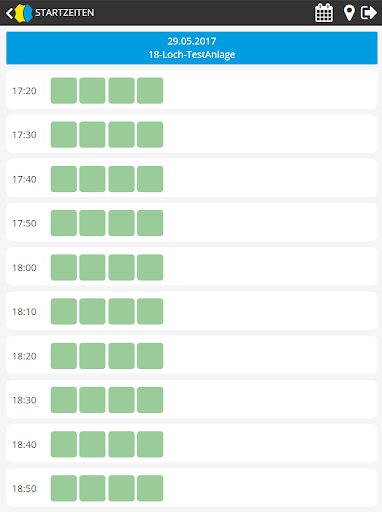Reserve the second slot at 18:10
Image resolution: width=382 pixels, height=512 pixels.
pyautogui.click(x=92, y=311)
